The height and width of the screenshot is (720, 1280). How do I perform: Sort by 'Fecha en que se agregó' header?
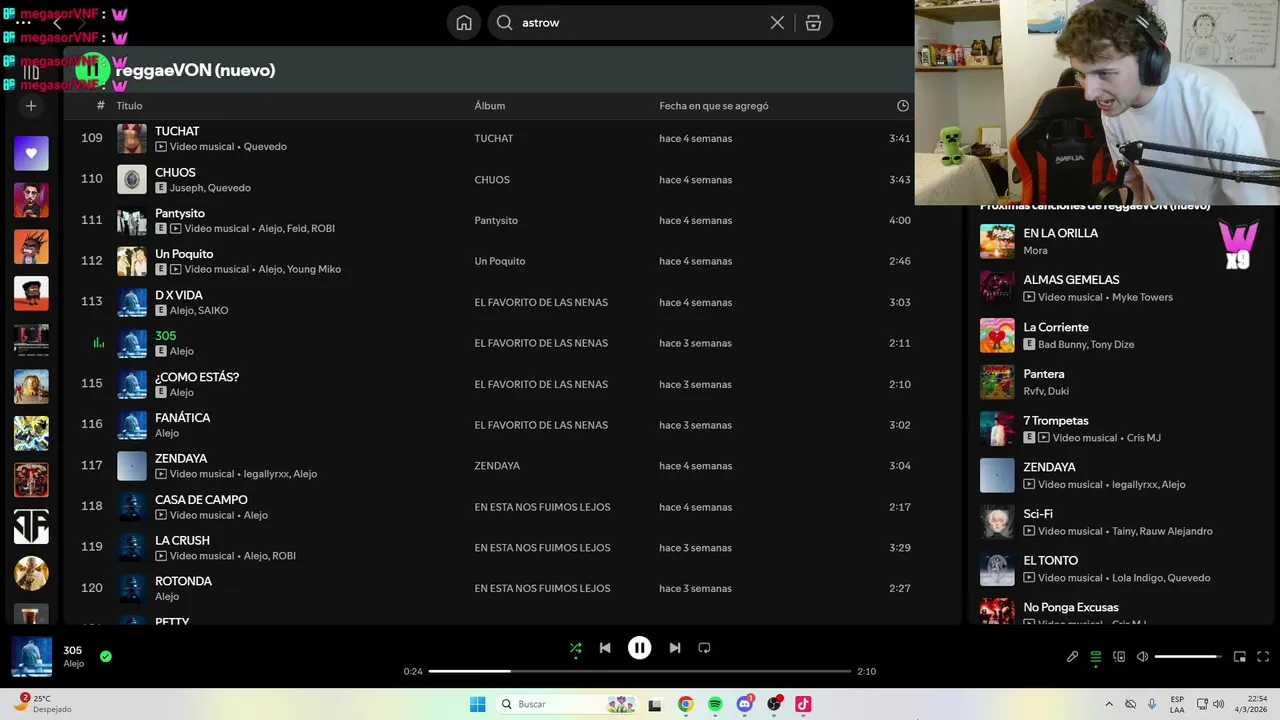point(714,105)
